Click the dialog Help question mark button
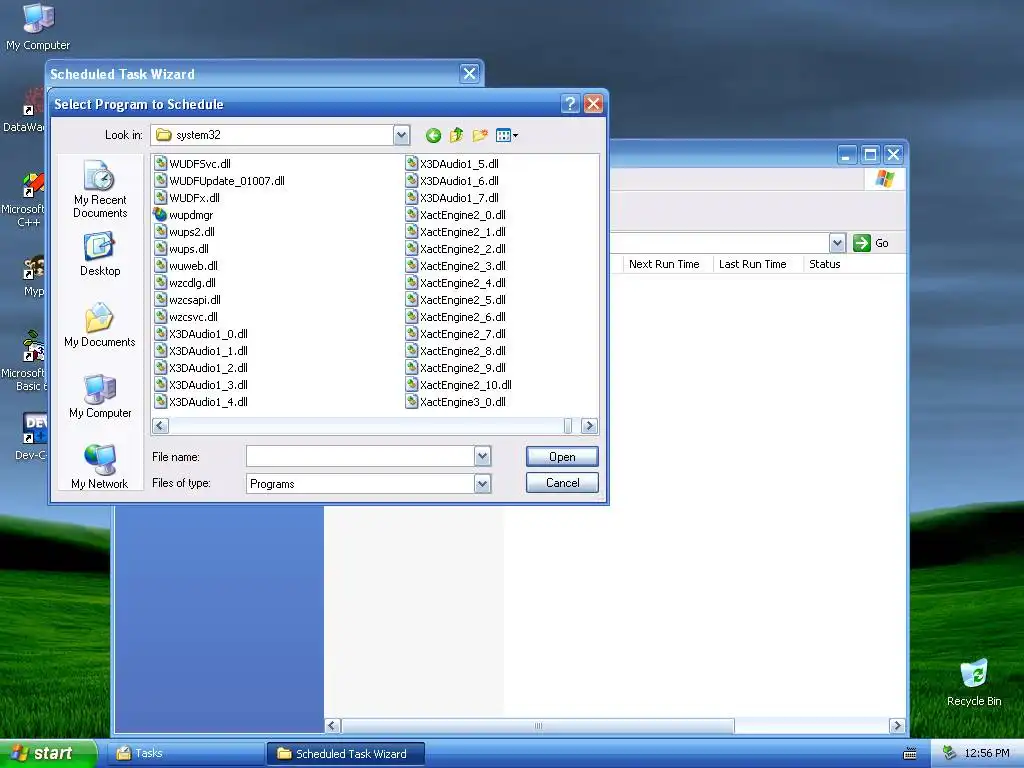 tap(570, 104)
